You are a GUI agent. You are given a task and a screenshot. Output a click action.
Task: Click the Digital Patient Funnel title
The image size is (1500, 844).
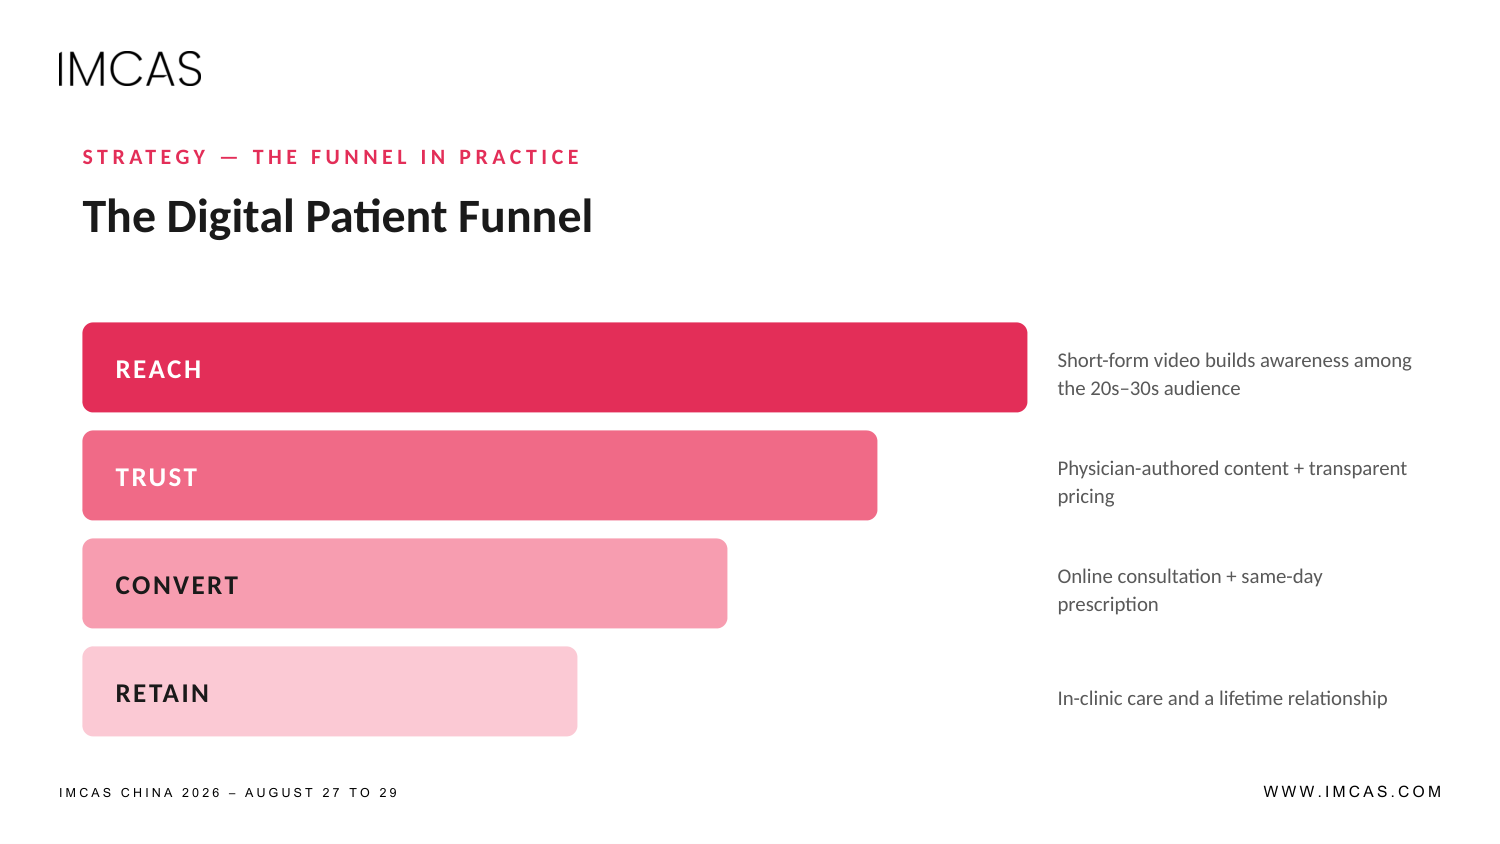(337, 217)
